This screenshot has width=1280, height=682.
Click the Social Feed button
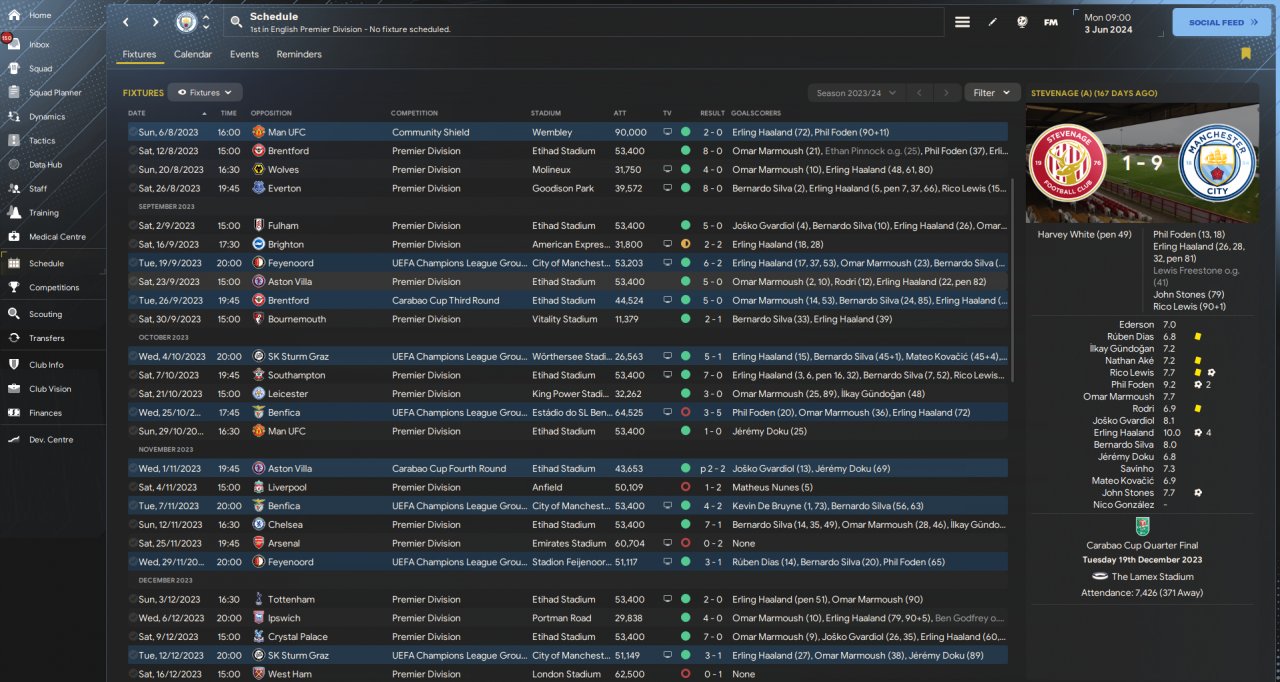(1221, 22)
